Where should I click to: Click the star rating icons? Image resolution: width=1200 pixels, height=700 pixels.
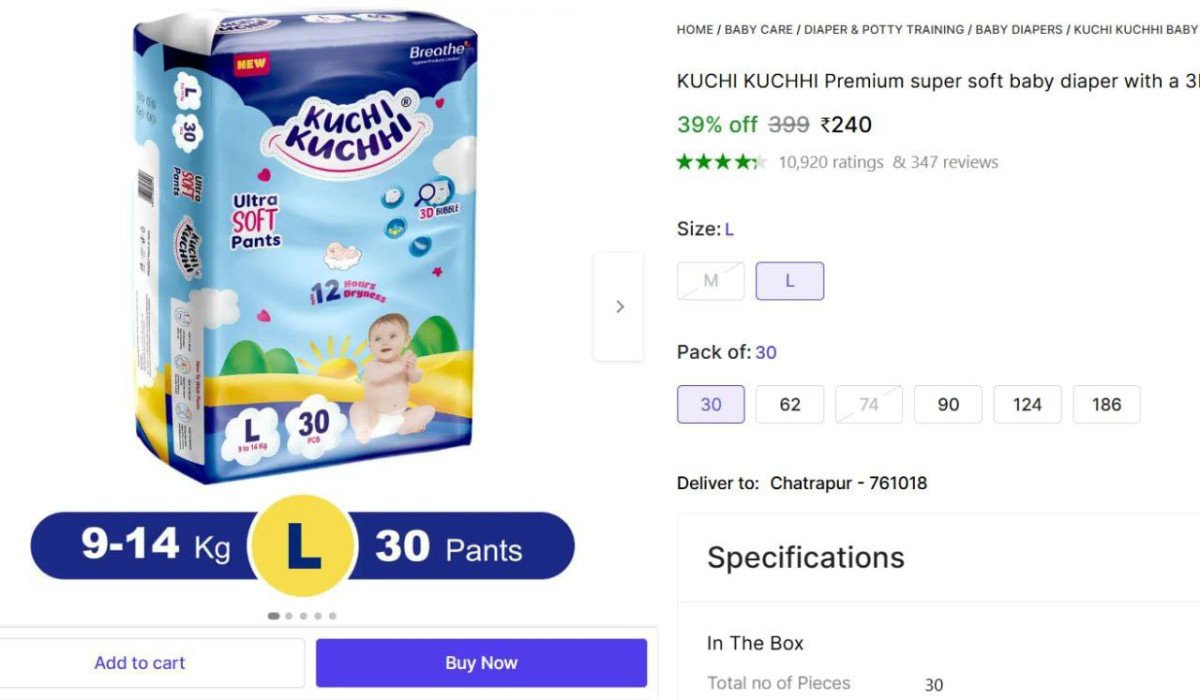(721, 162)
